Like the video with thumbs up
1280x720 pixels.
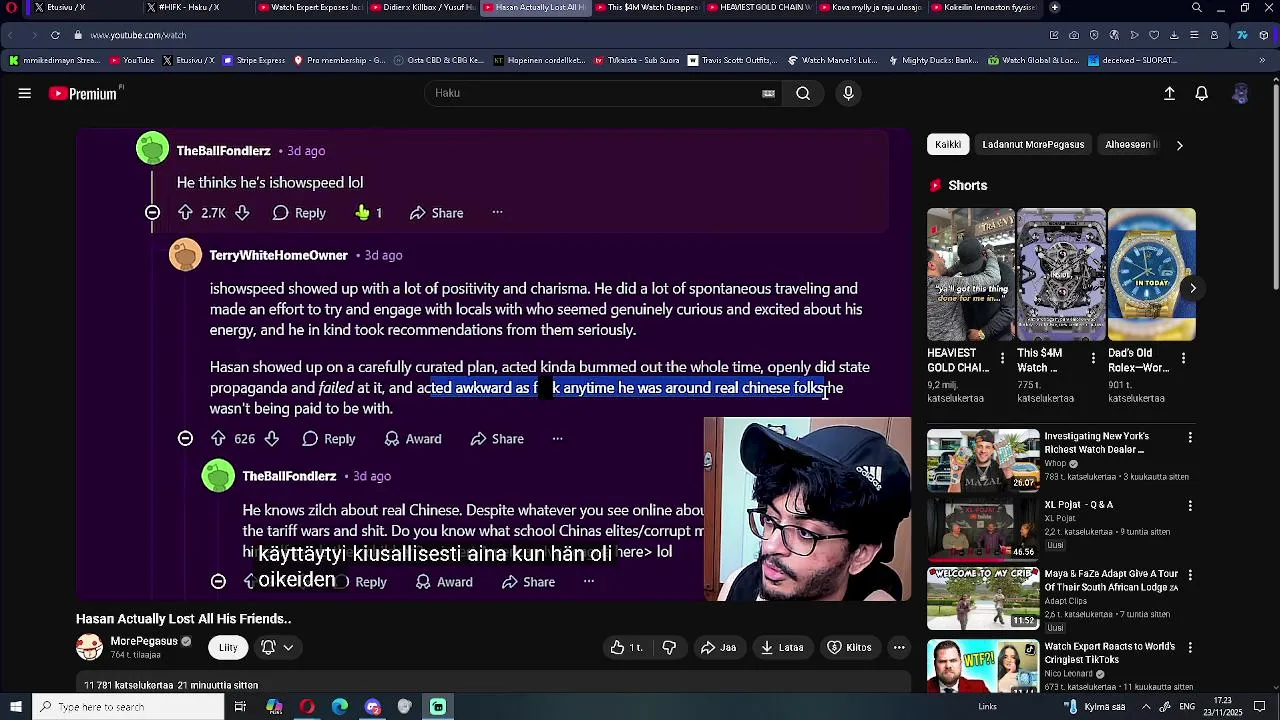tap(628, 647)
